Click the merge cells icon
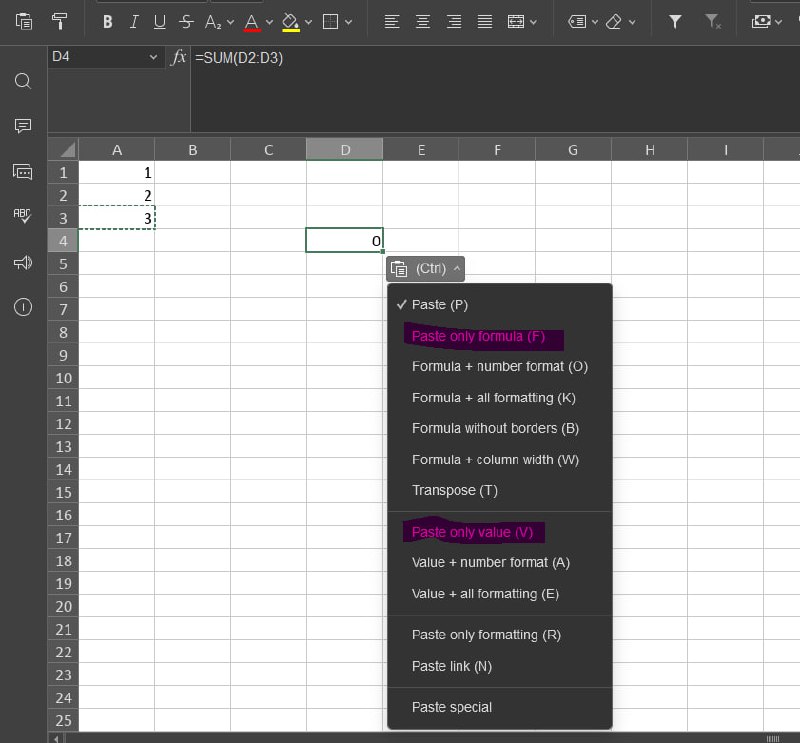 (516, 22)
